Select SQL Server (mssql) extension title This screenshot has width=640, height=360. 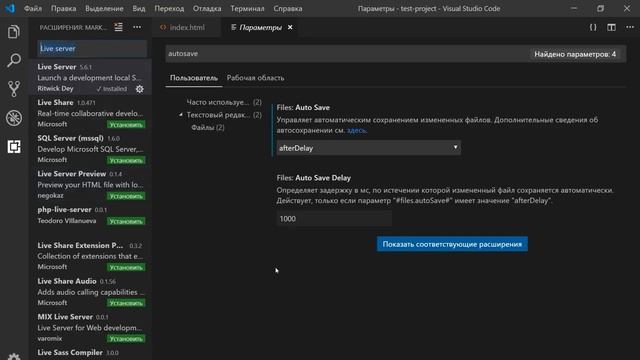pyautogui.click(x=71, y=138)
